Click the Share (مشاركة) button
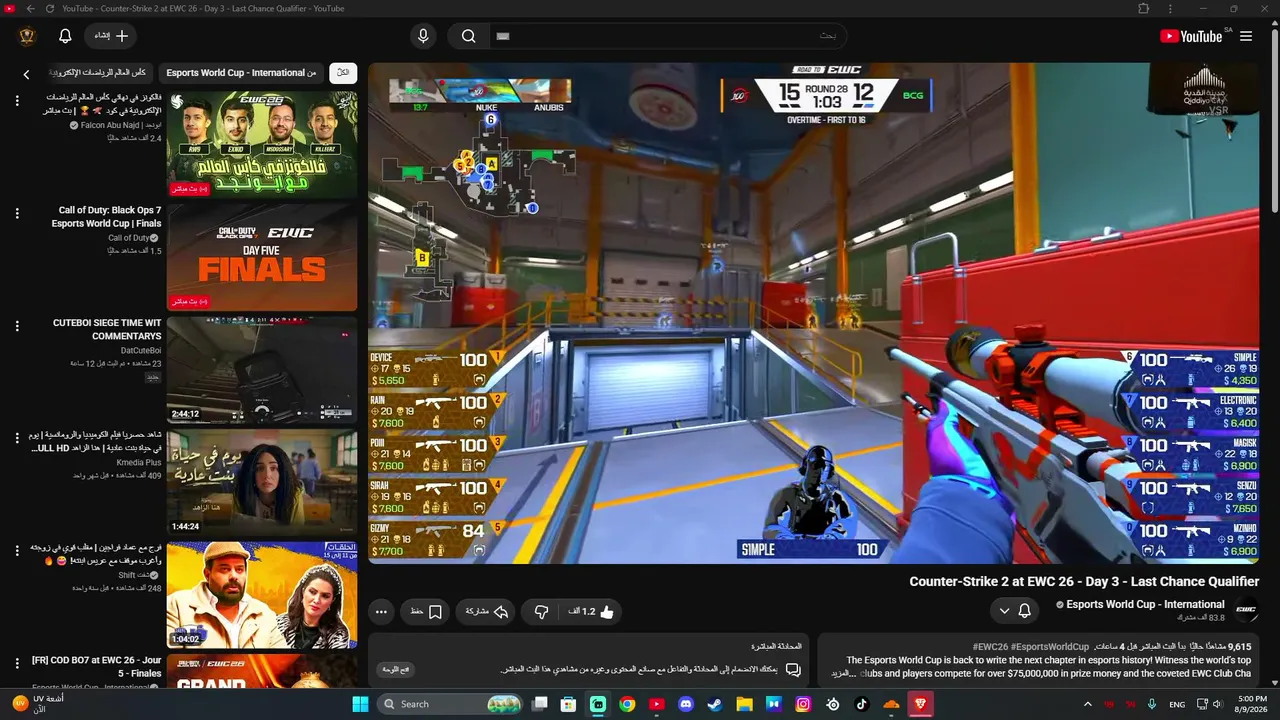1280x720 pixels. coord(487,611)
